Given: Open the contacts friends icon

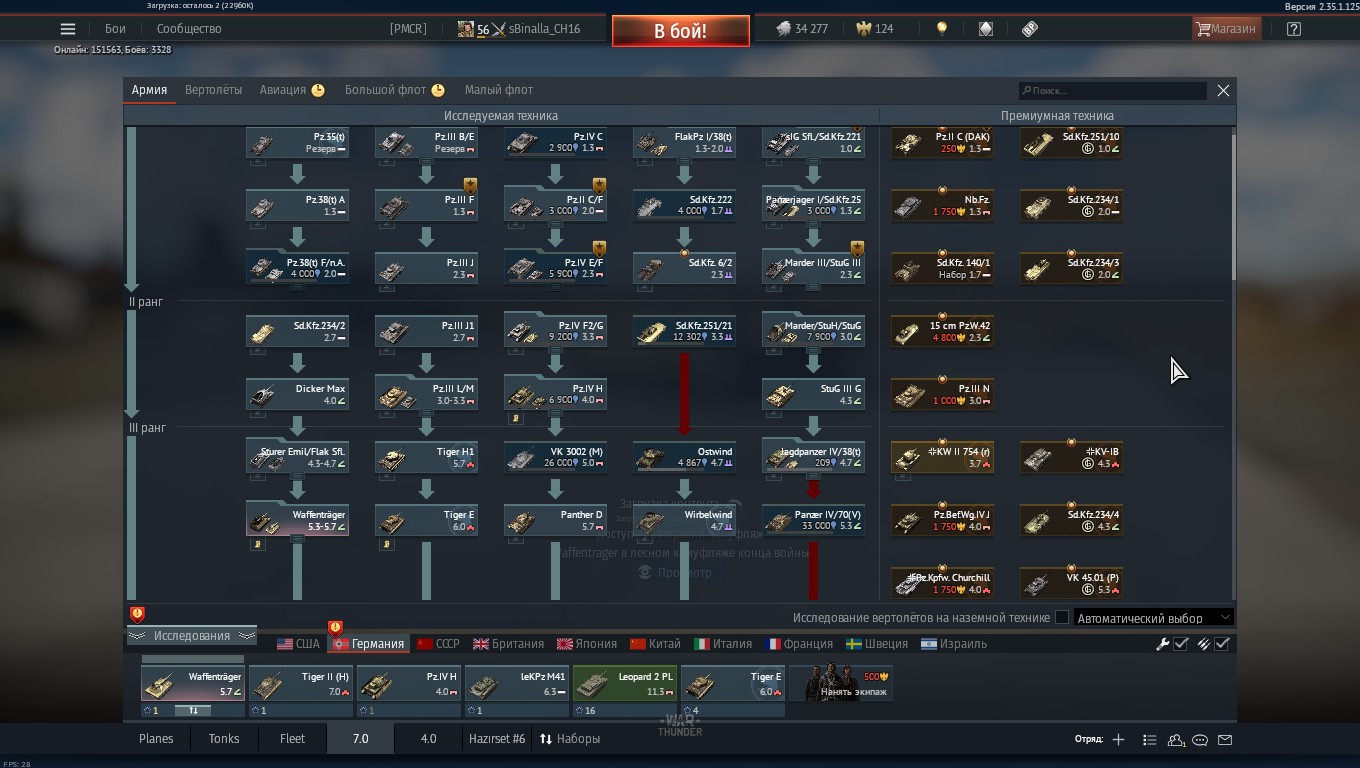Looking at the screenshot, I should pos(1176,739).
